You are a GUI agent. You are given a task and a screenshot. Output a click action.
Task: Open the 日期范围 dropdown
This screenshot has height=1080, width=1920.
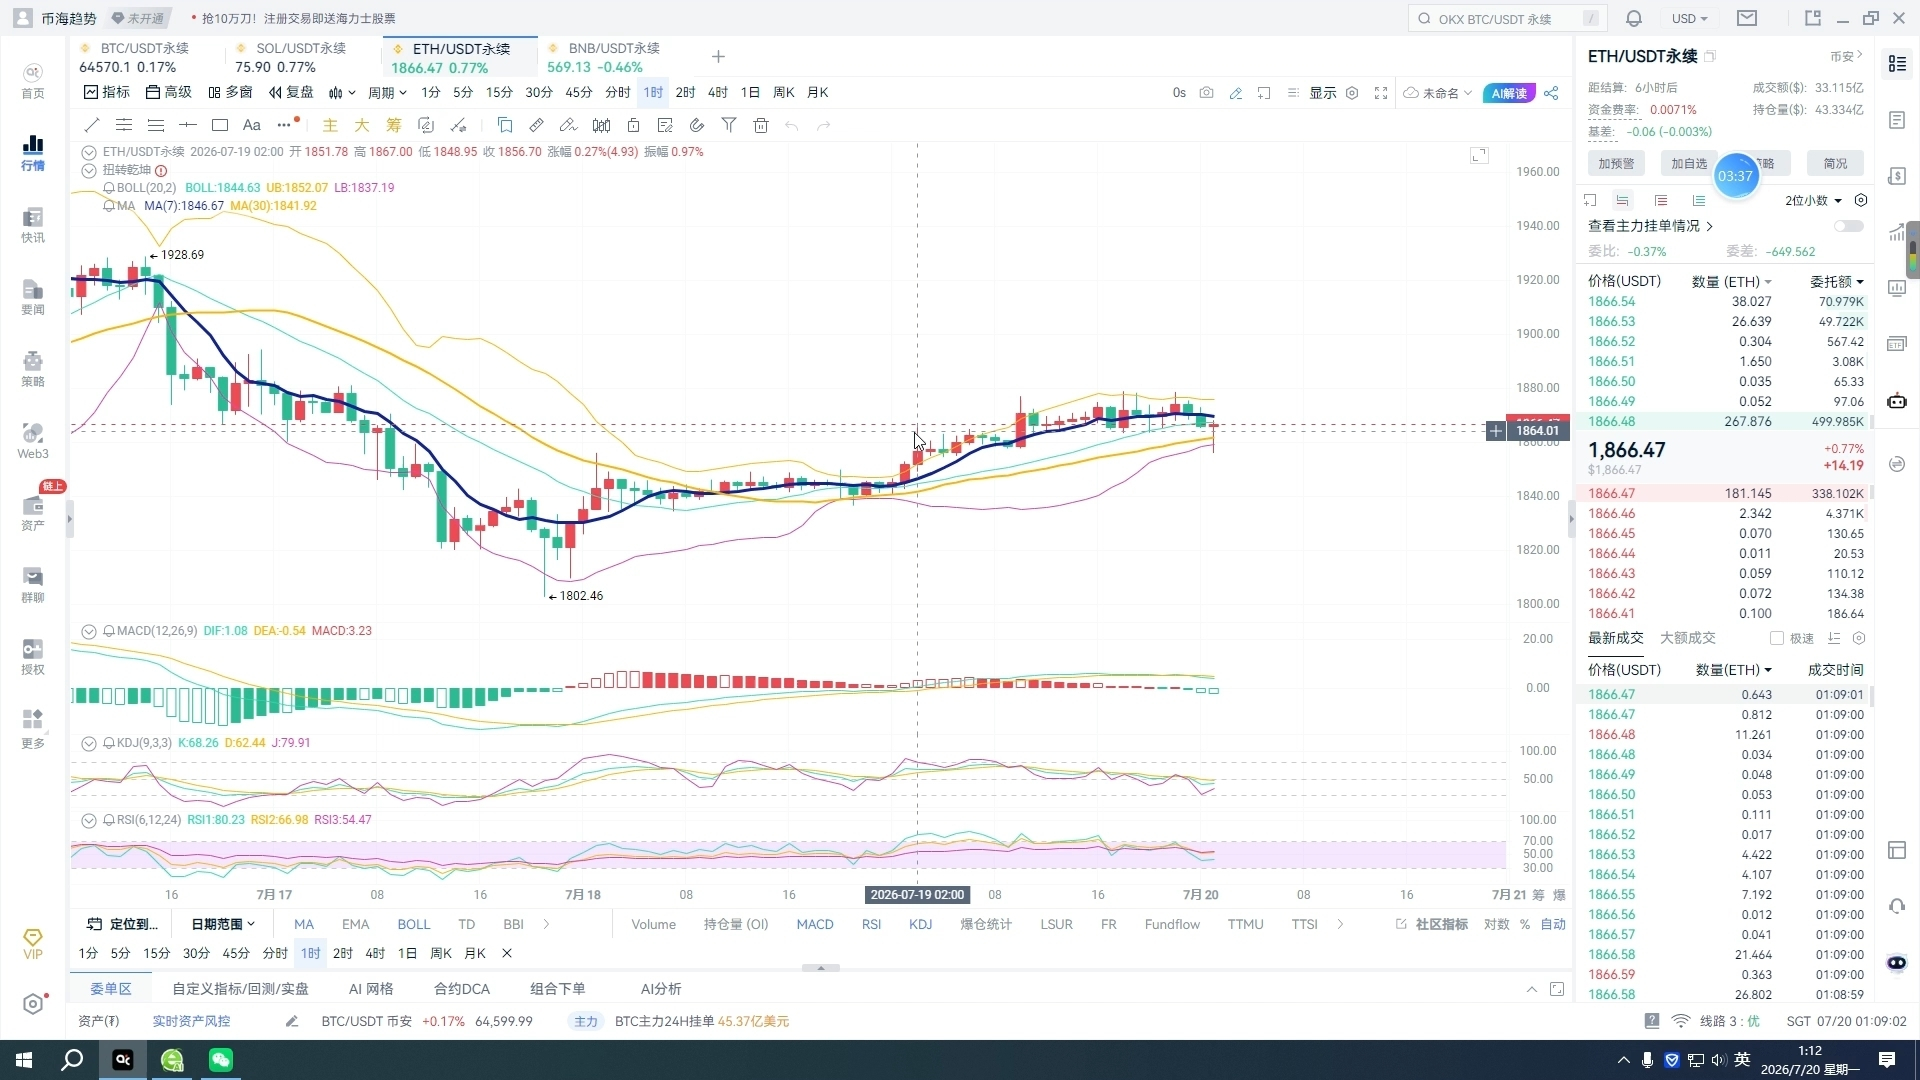(223, 924)
